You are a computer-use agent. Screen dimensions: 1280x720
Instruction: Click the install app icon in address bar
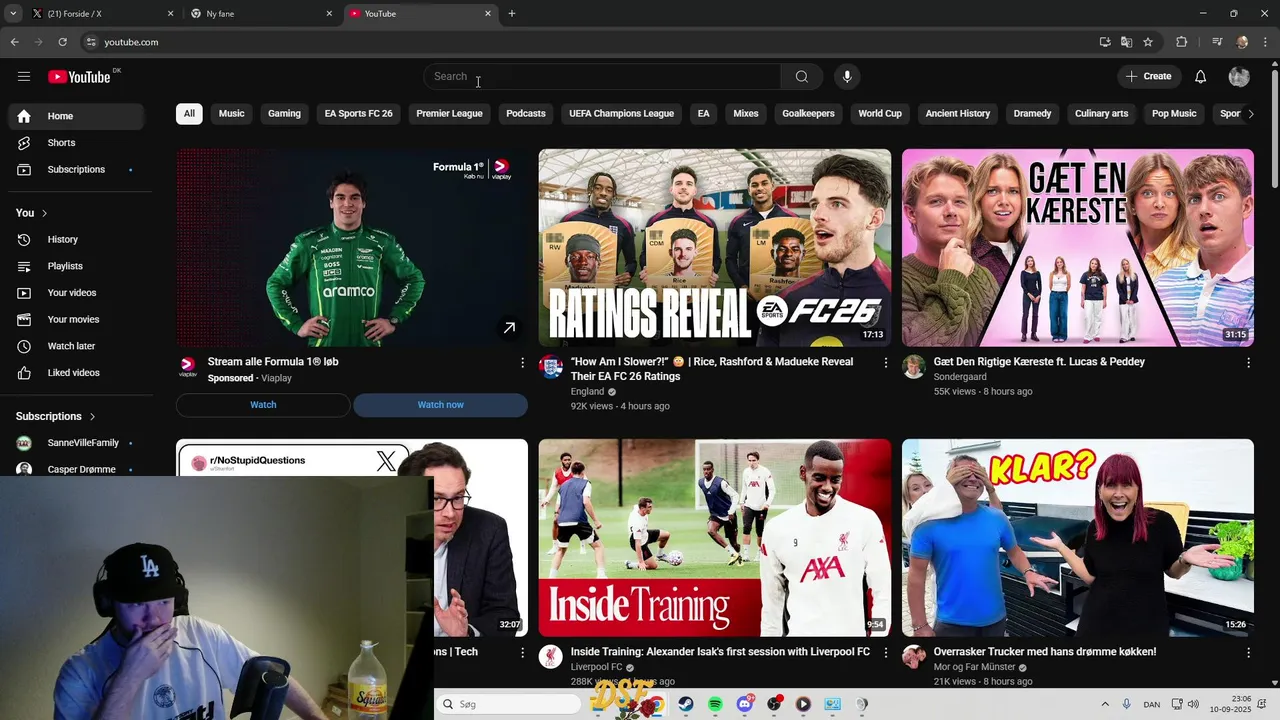point(1105,42)
